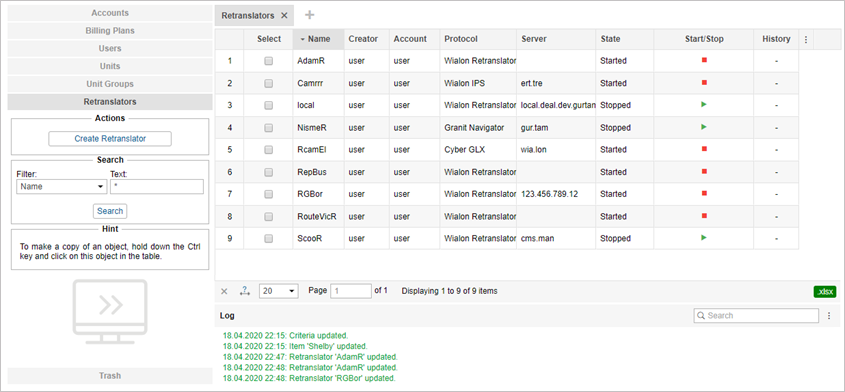The width and height of the screenshot is (845, 392).
Task: Start the local retranslator with green arrow
Action: [704, 105]
